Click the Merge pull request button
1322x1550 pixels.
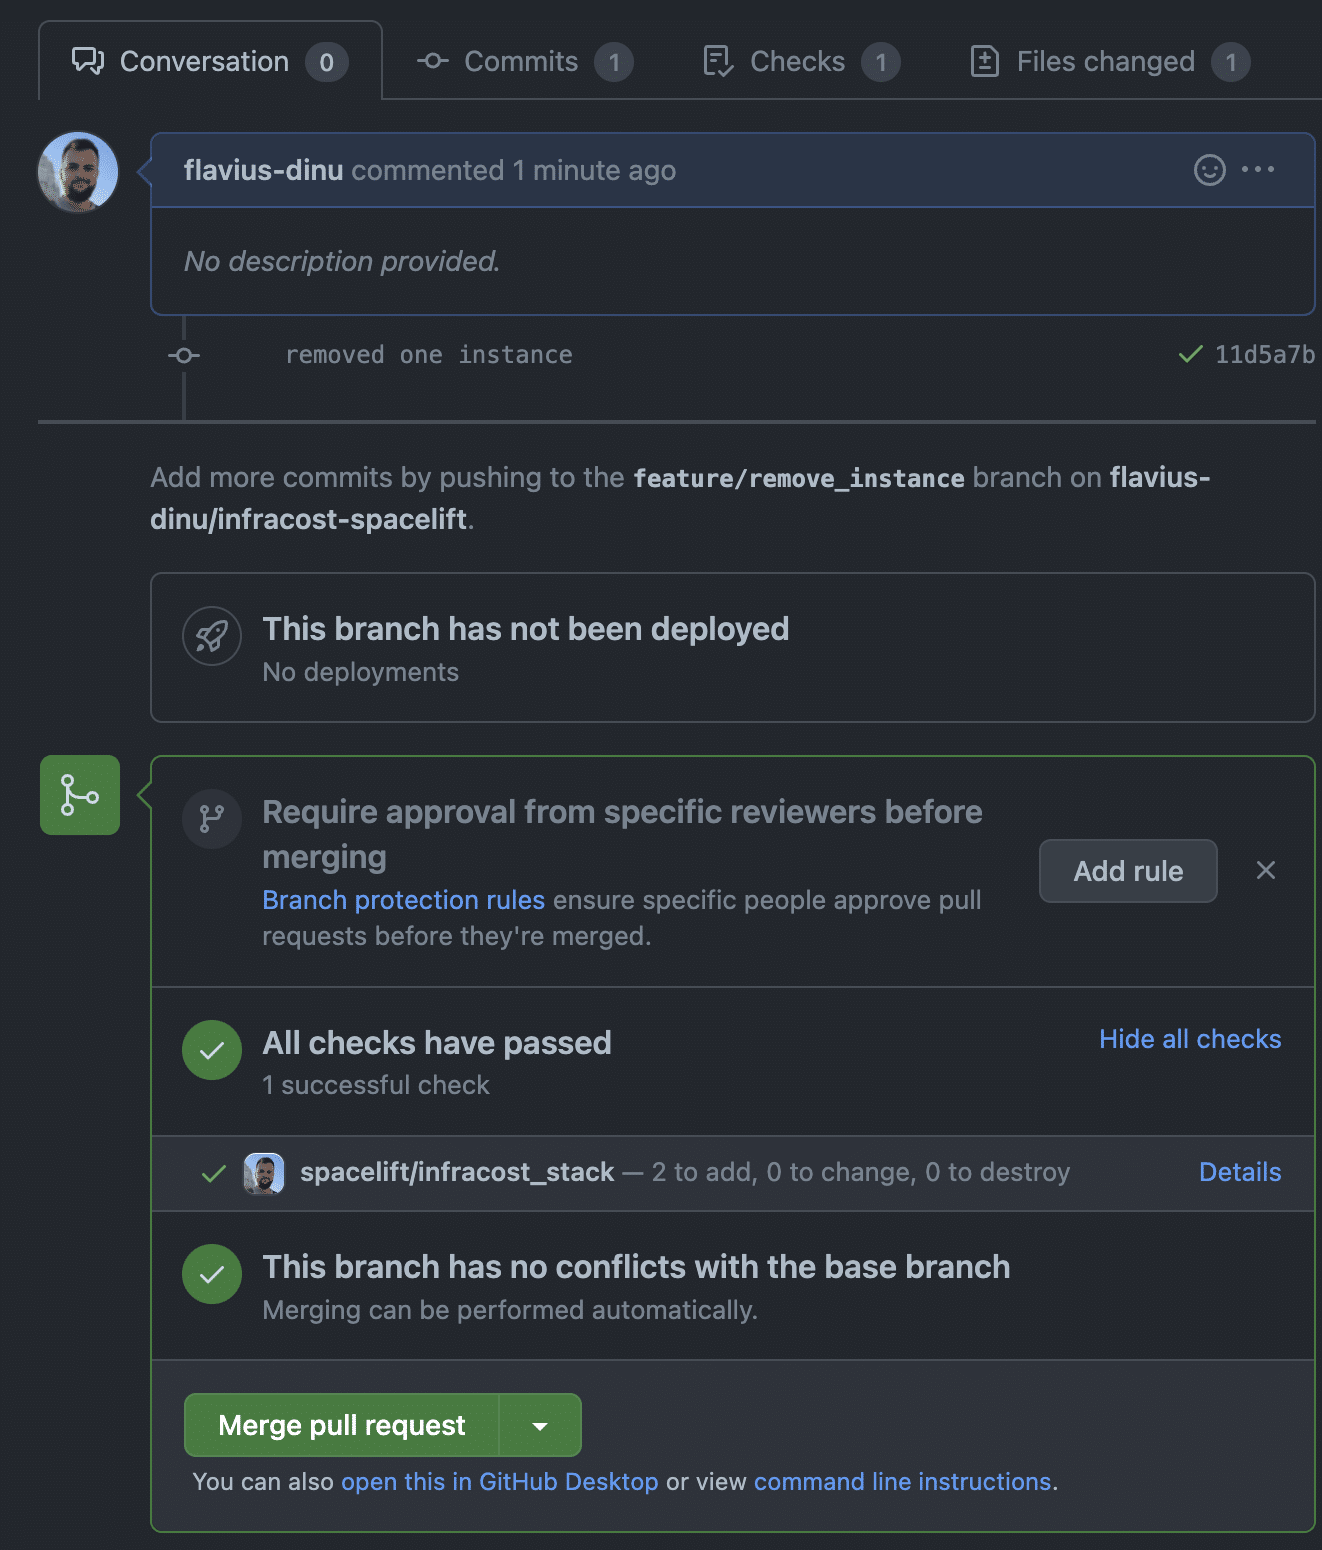[x=341, y=1425]
